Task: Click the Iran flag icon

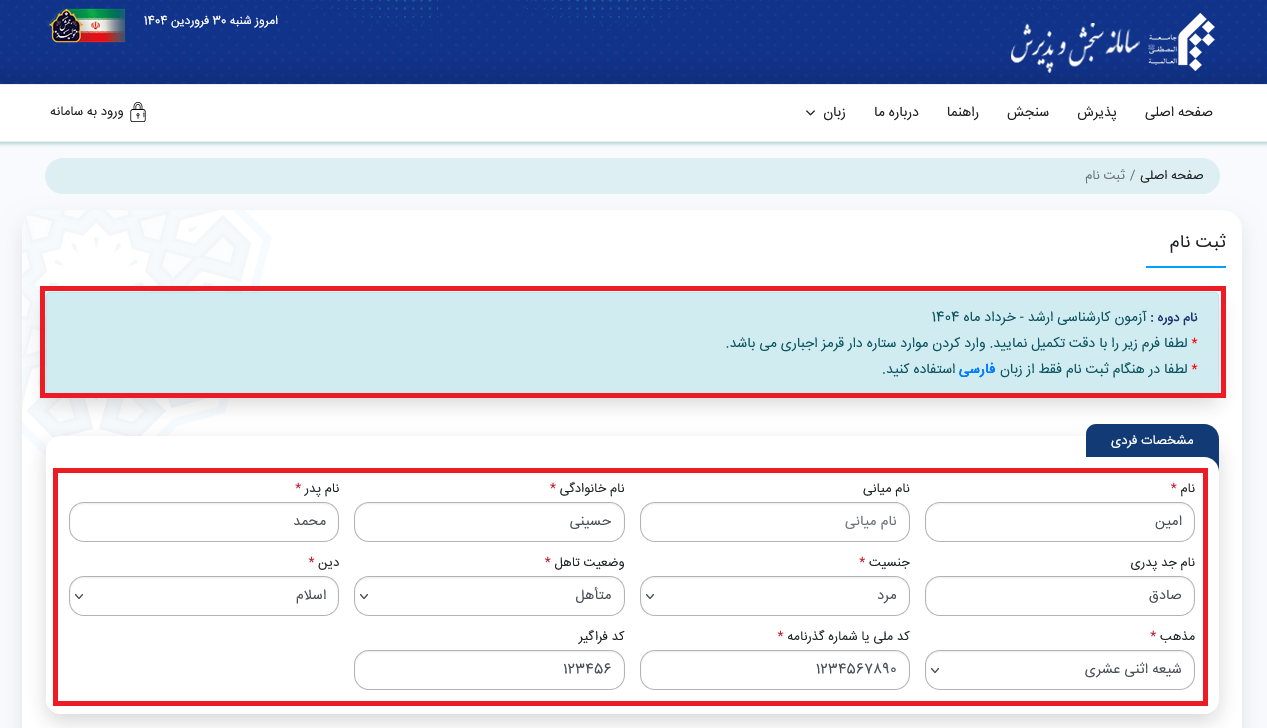Action: pos(103,26)
